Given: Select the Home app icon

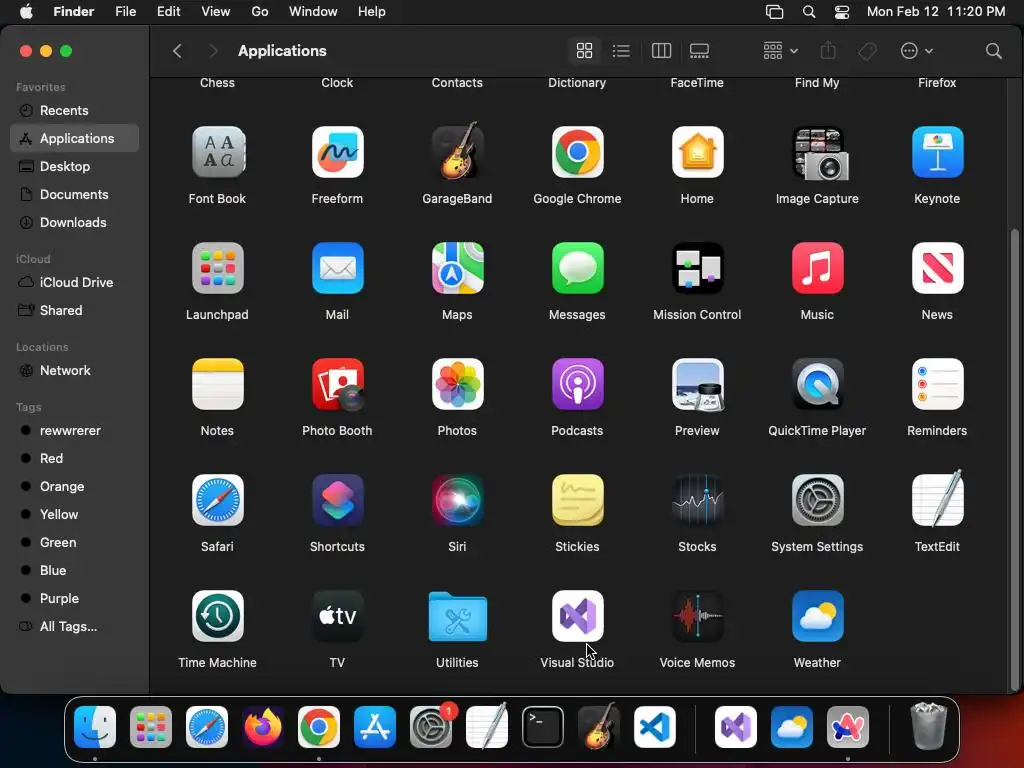Looking at the screenshot, I should click(x=697, y=152).
